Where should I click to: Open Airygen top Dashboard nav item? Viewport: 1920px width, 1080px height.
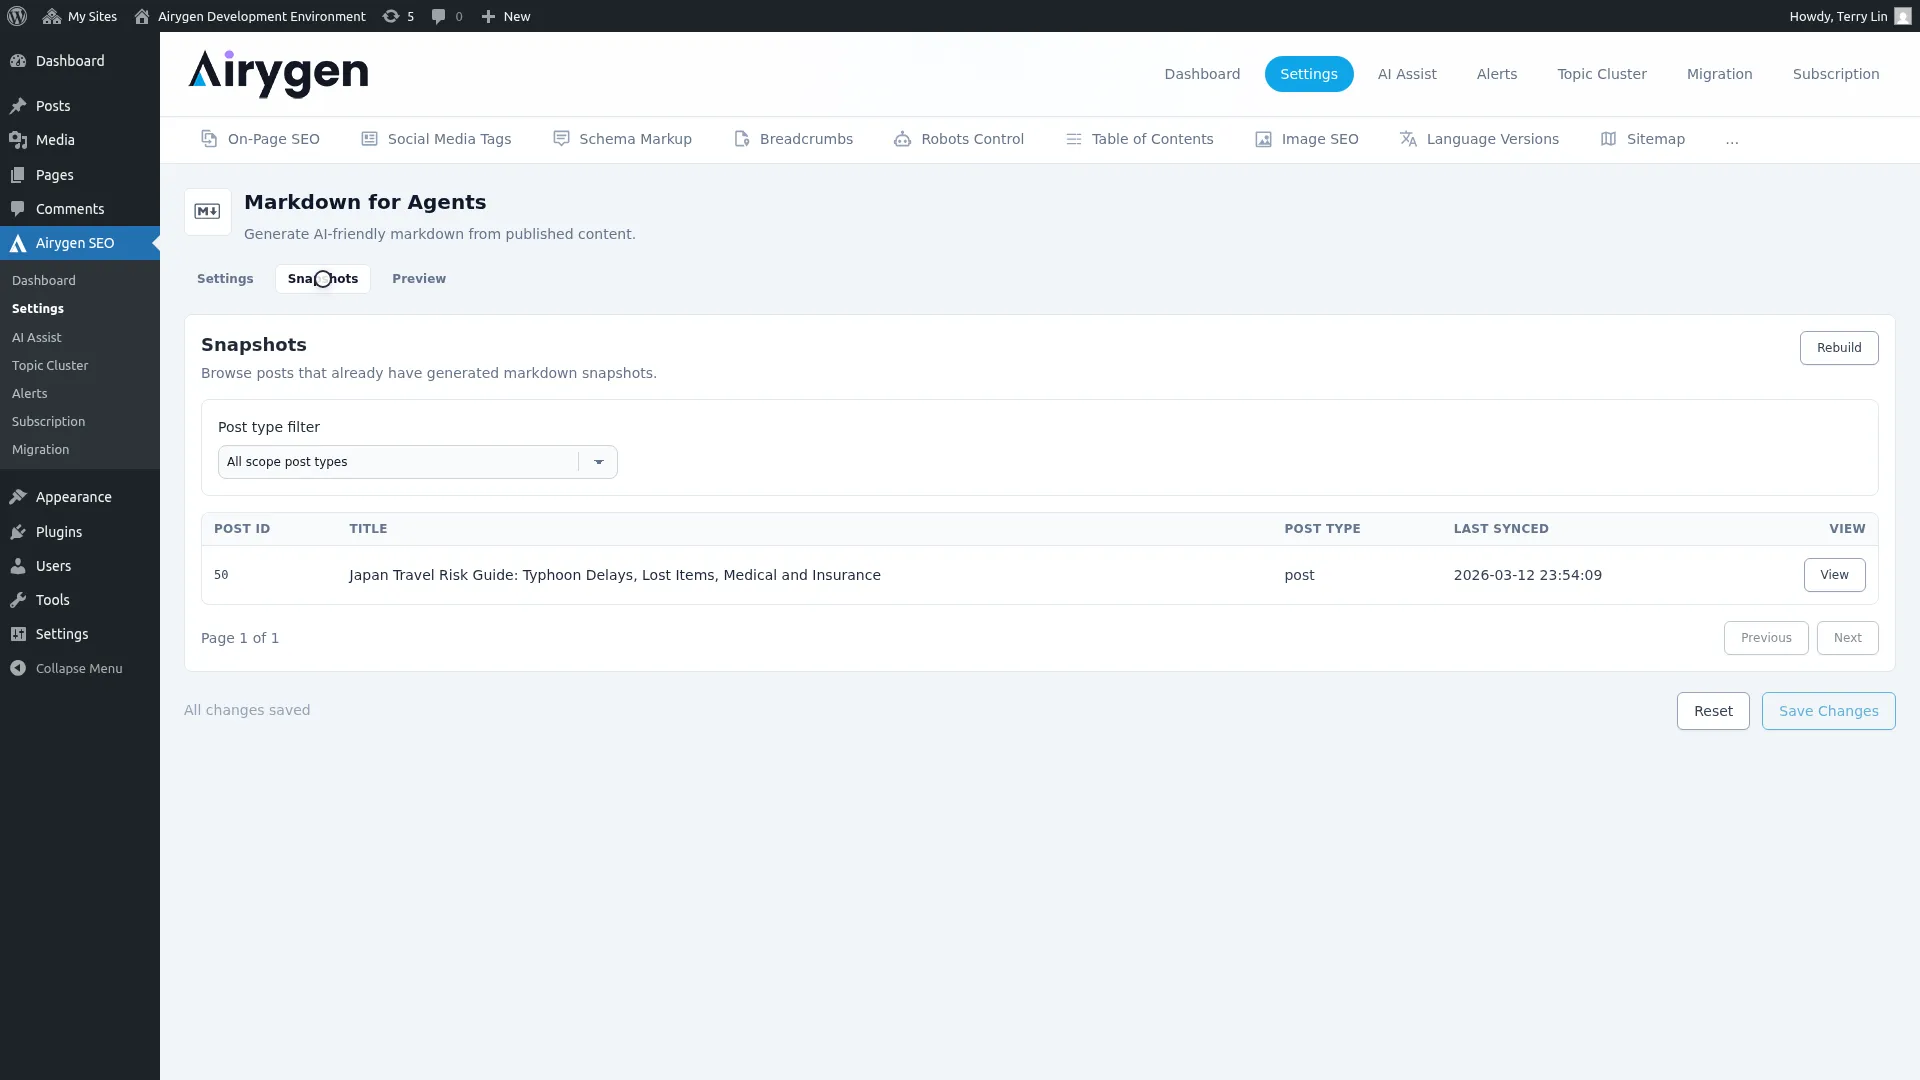pyautogui.click(x=1202, y=74)
